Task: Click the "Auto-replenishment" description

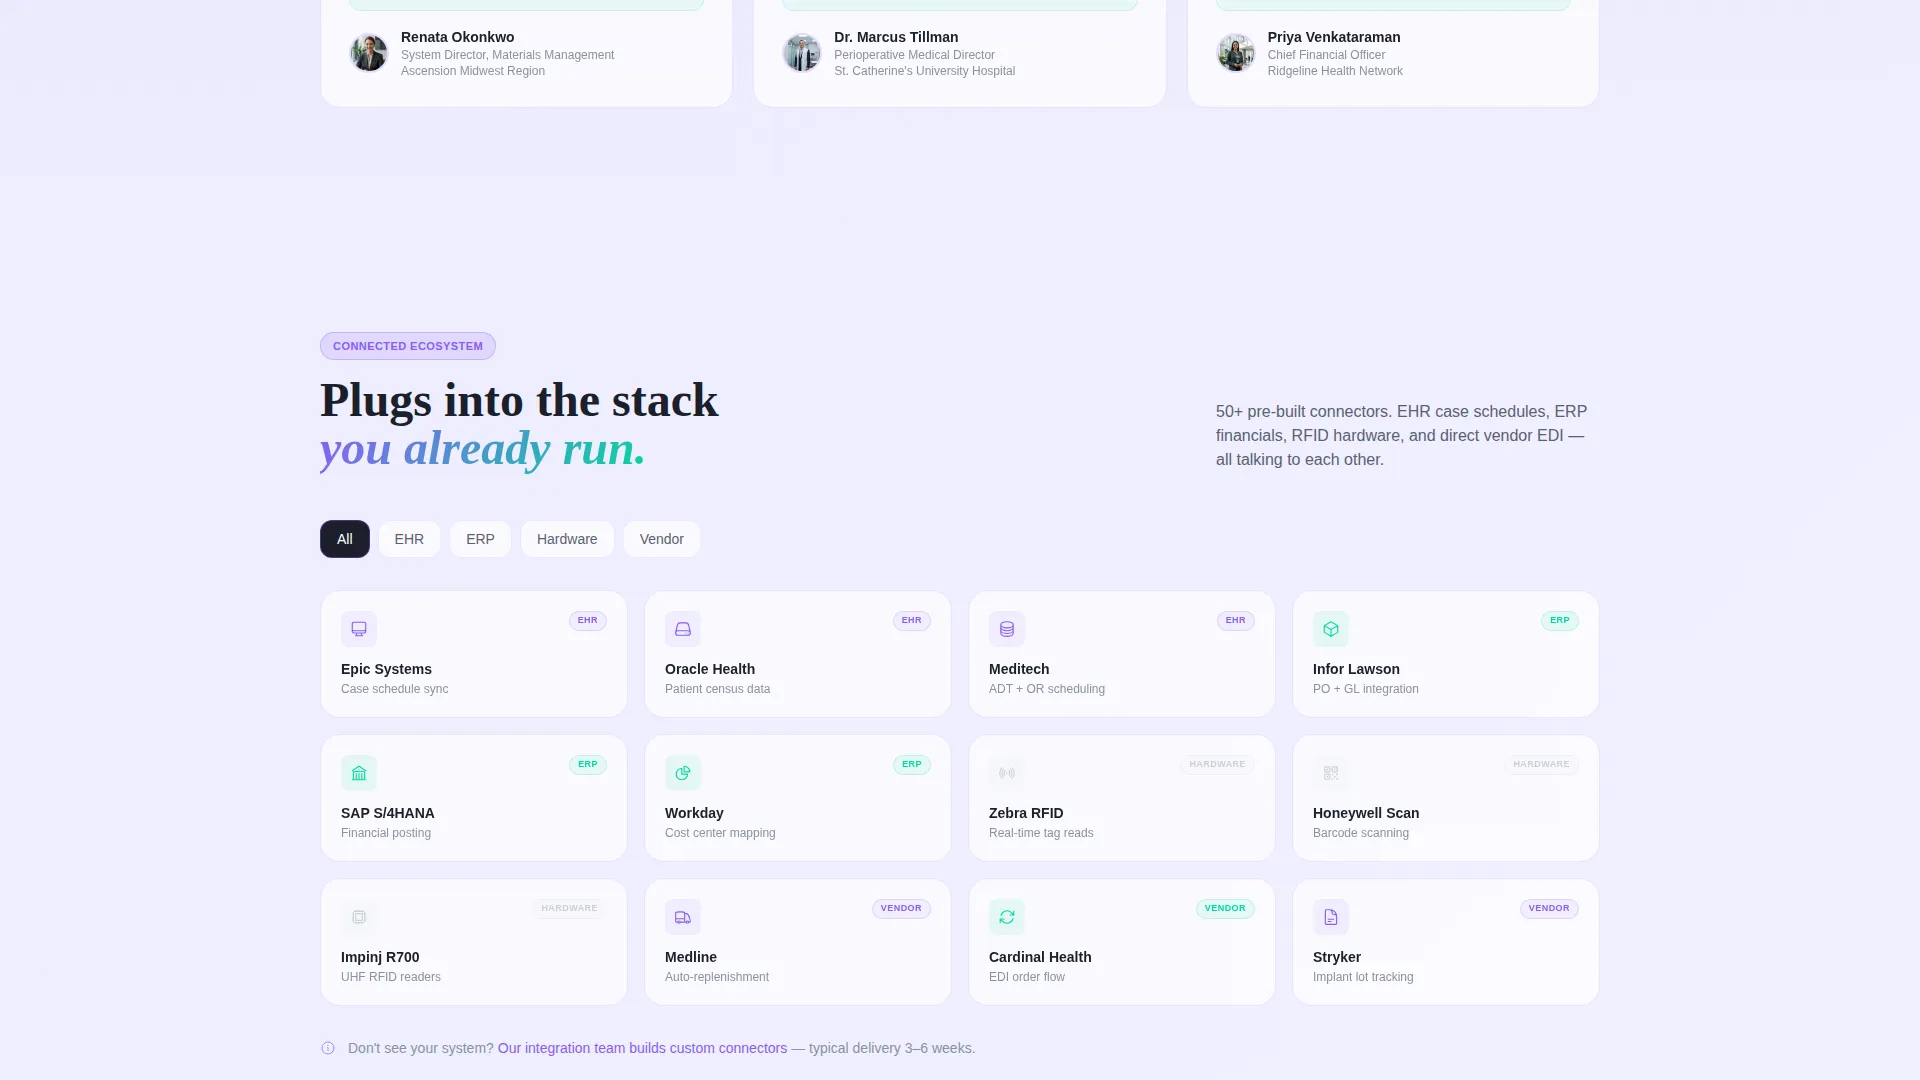Action: (717, 977)
